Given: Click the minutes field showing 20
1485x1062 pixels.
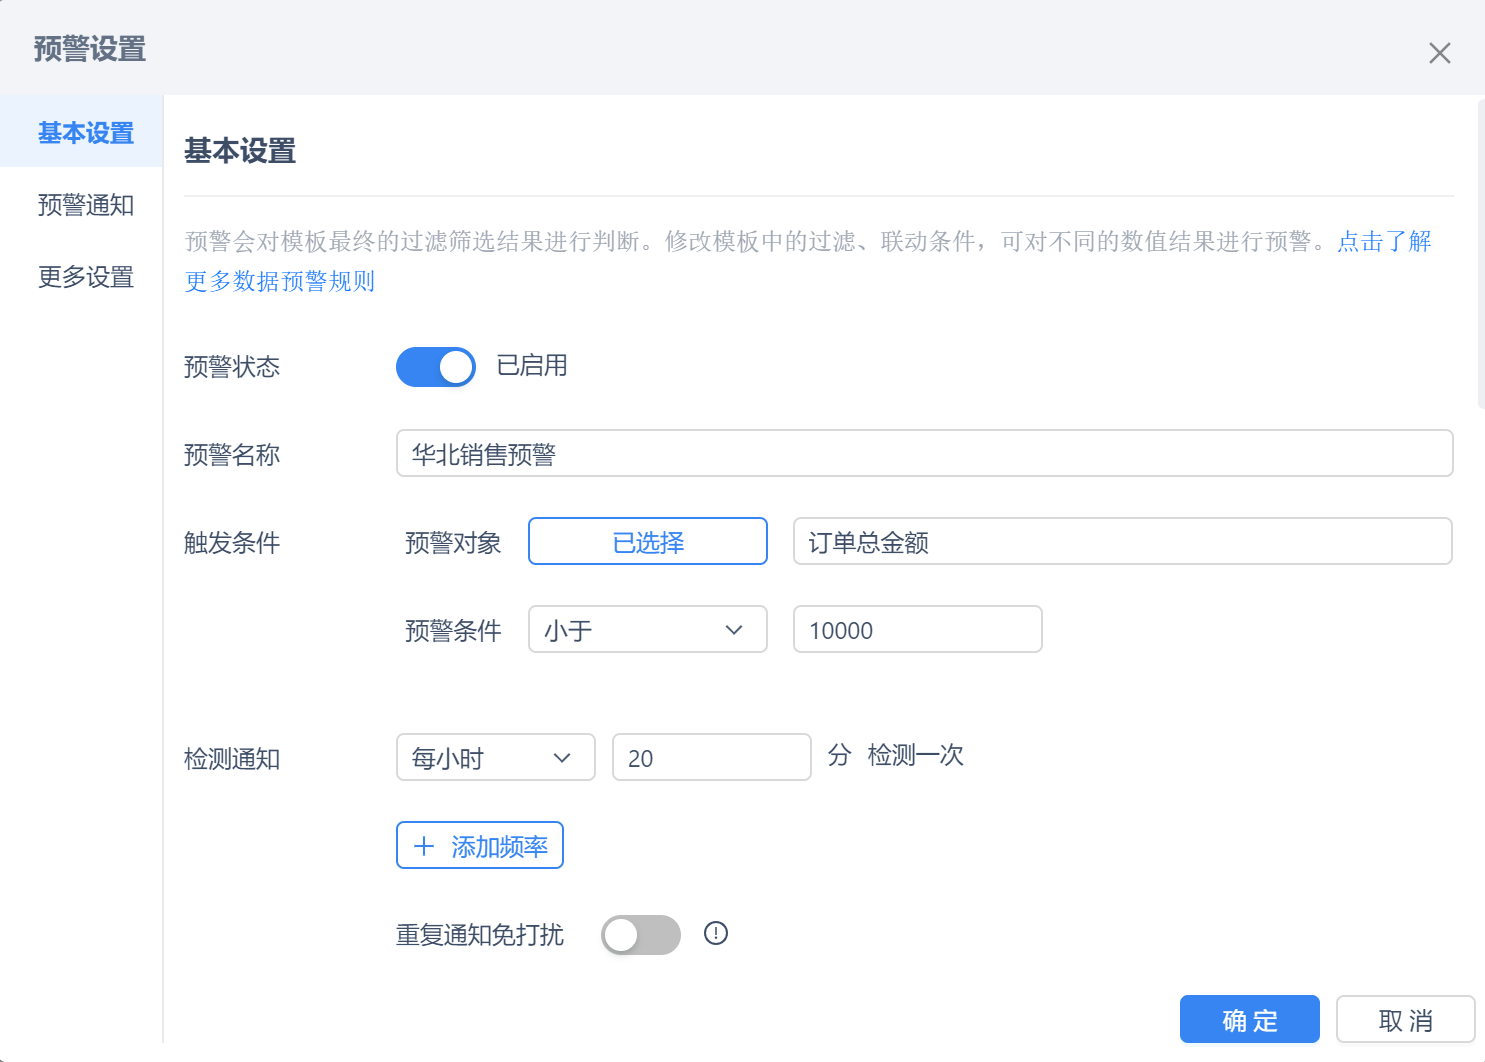Looking at the screenshot, I should (x=711, y=758).
